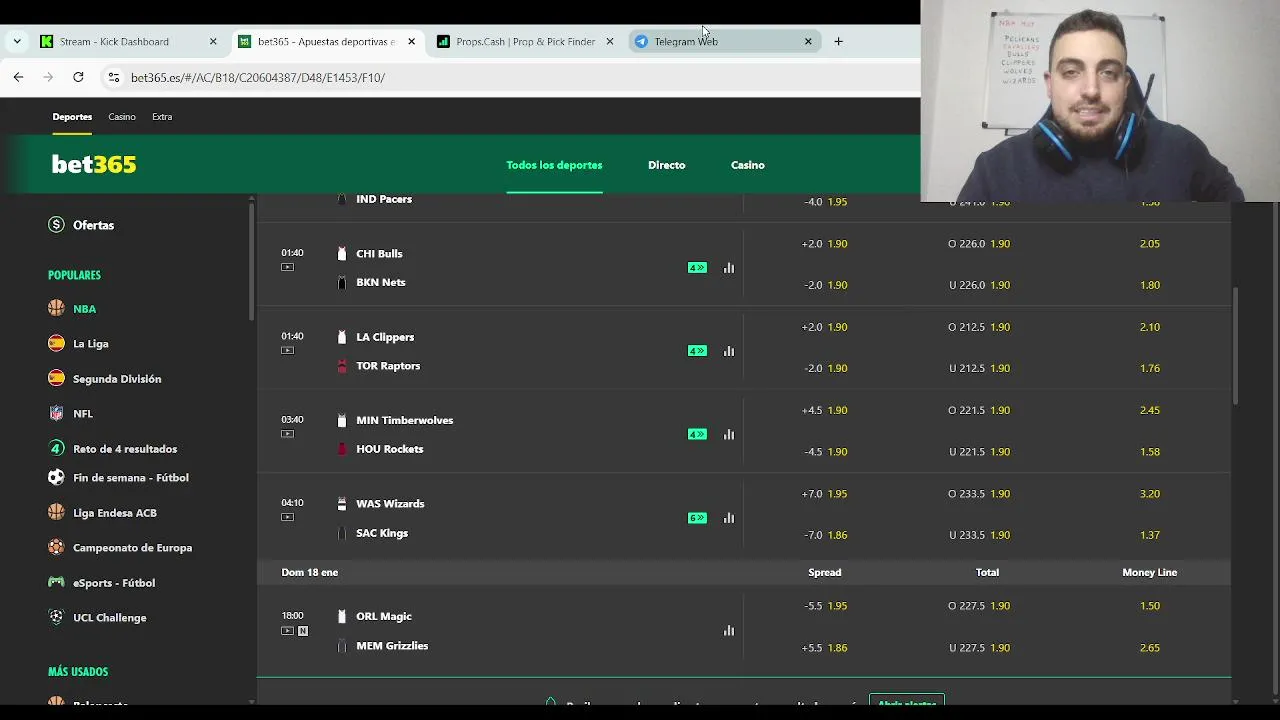Select Over 212.5 total at 1.90

[x=979, y=327]
